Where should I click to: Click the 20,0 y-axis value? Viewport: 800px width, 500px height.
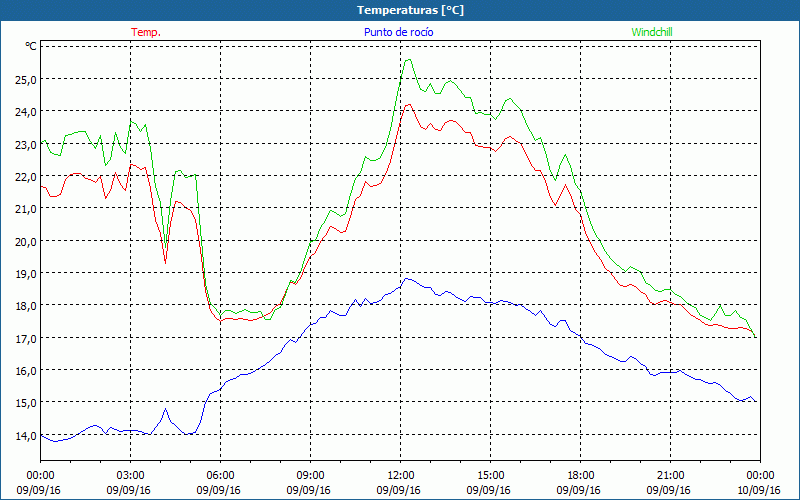coord(27,241)
